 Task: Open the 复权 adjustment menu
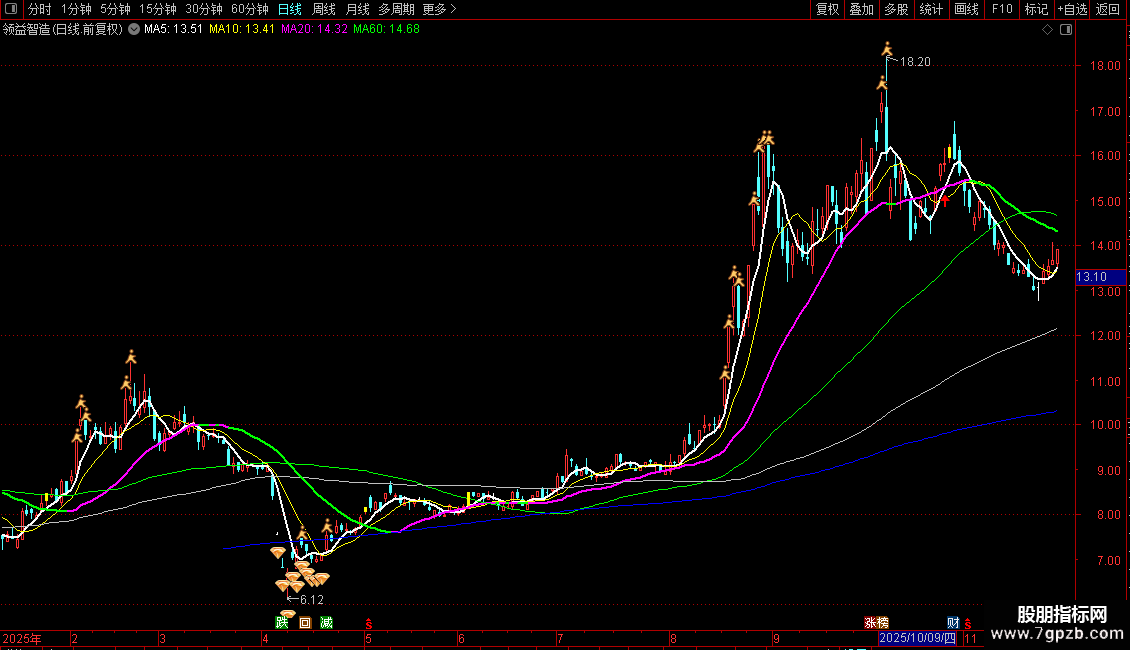pos(827,9)
